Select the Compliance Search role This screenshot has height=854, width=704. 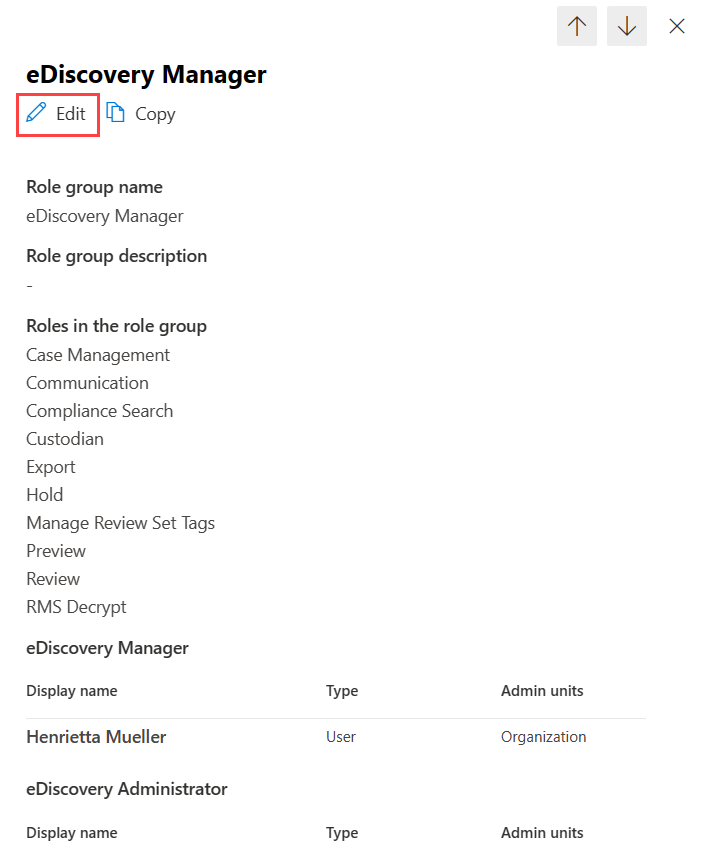coord(100,411)
